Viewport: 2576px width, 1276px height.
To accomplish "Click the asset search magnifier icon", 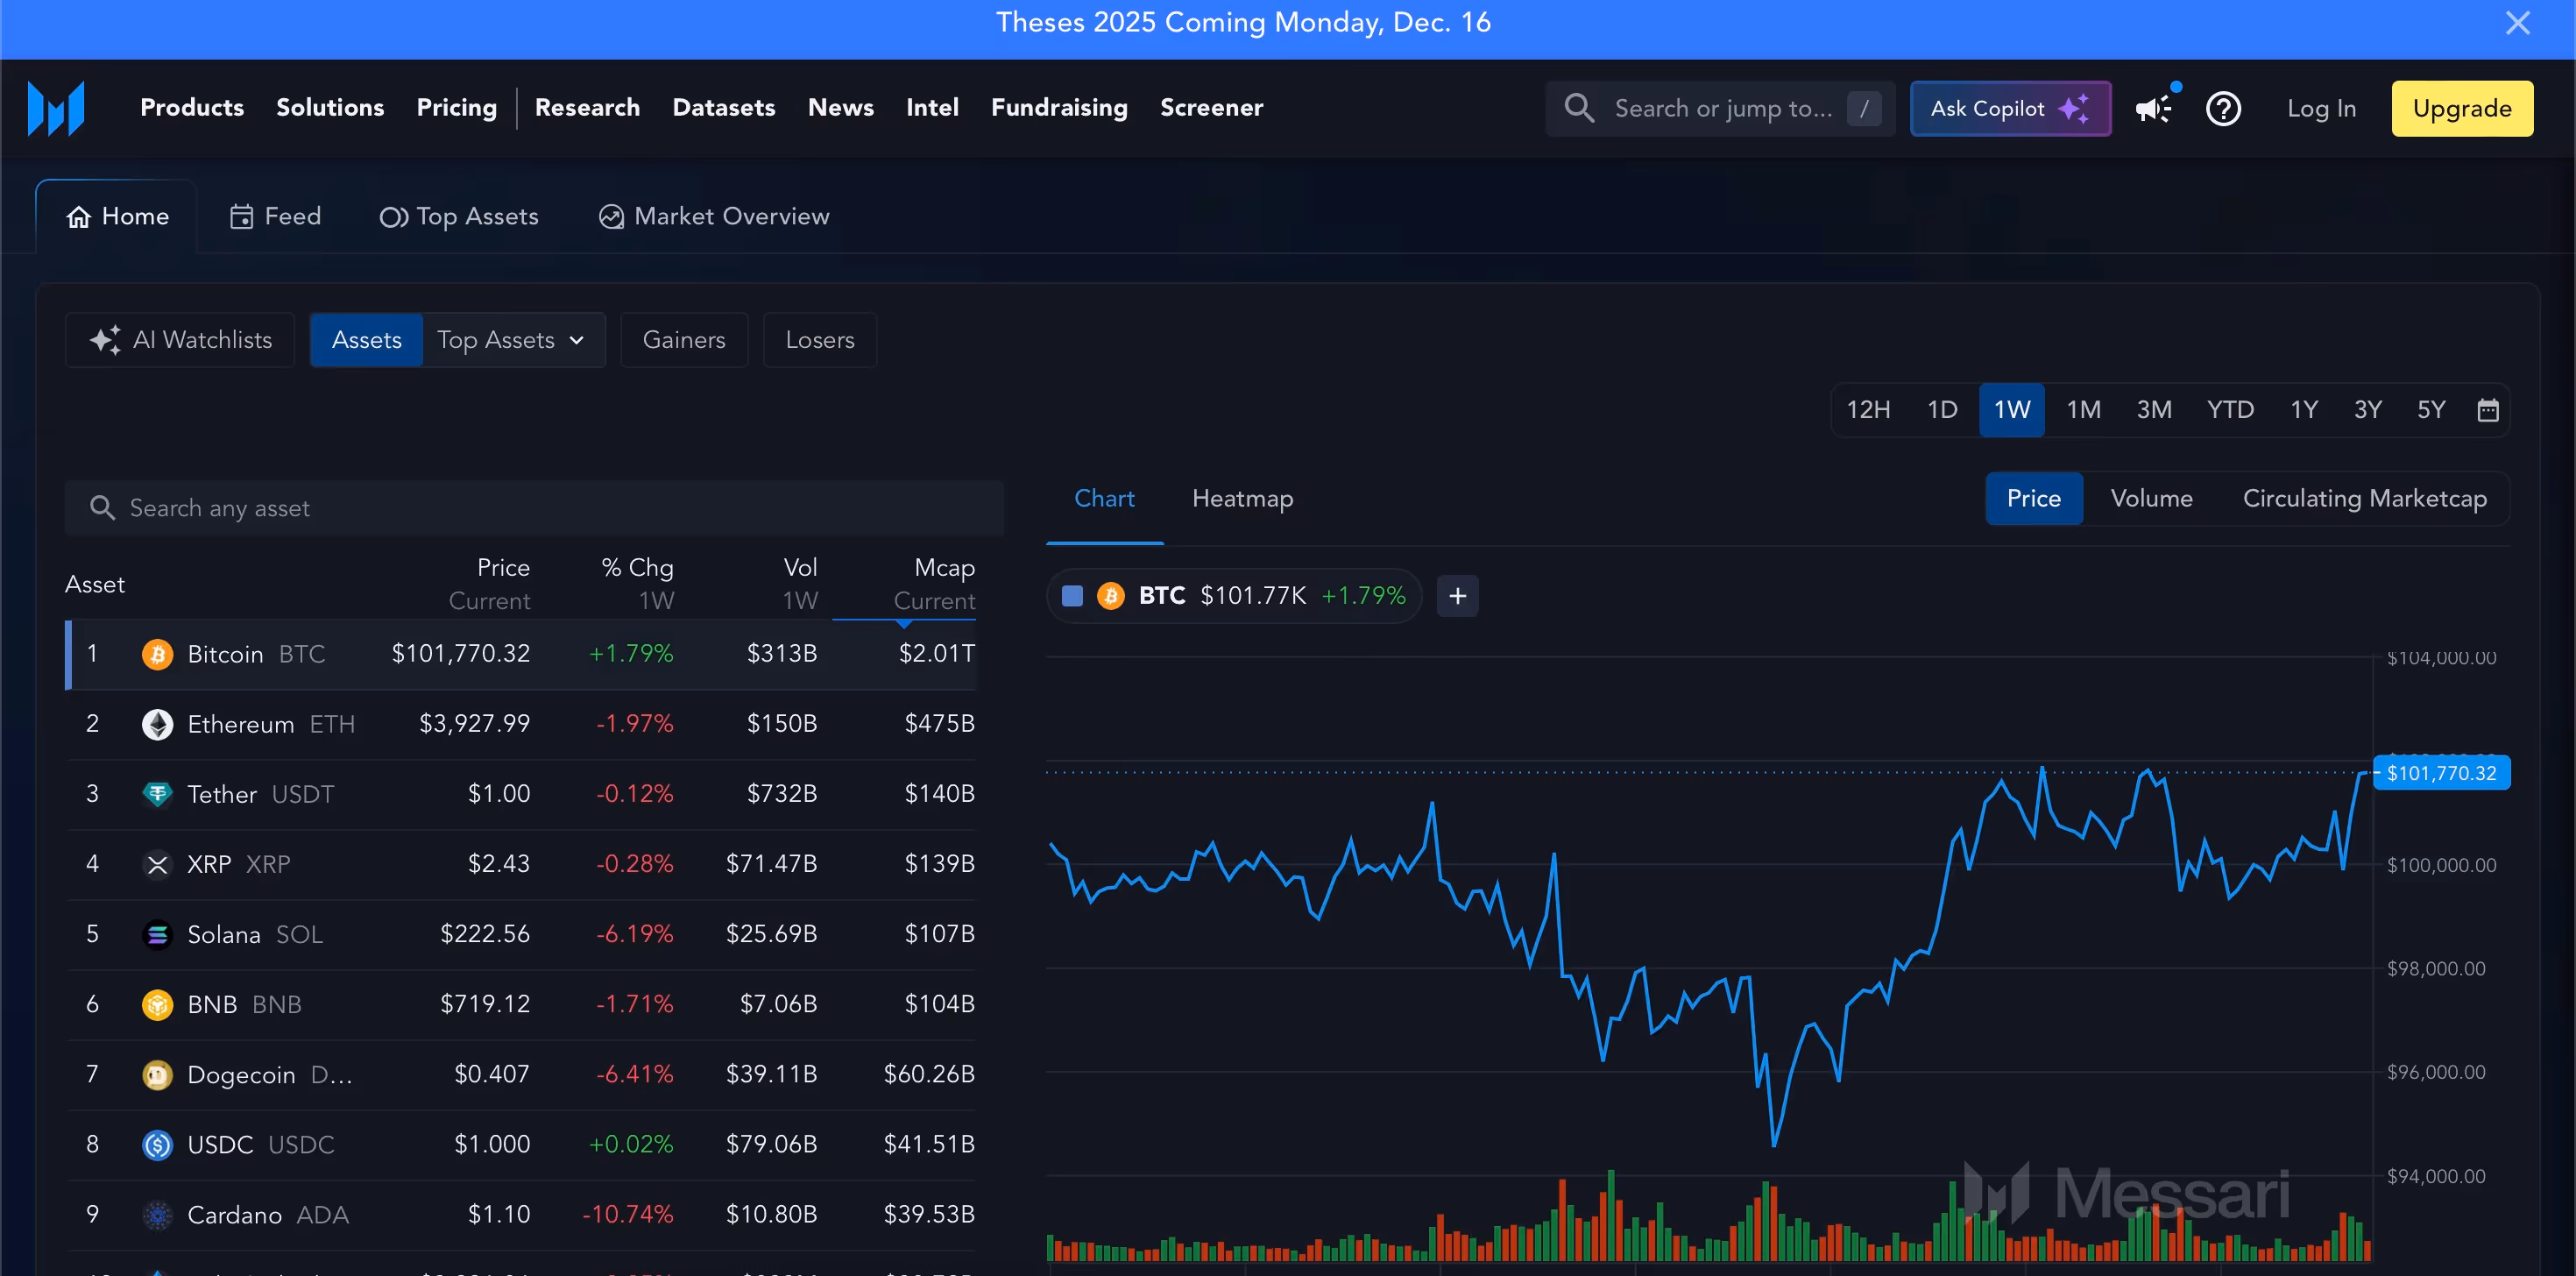I will pyautogui.click(x=102, y=508).
